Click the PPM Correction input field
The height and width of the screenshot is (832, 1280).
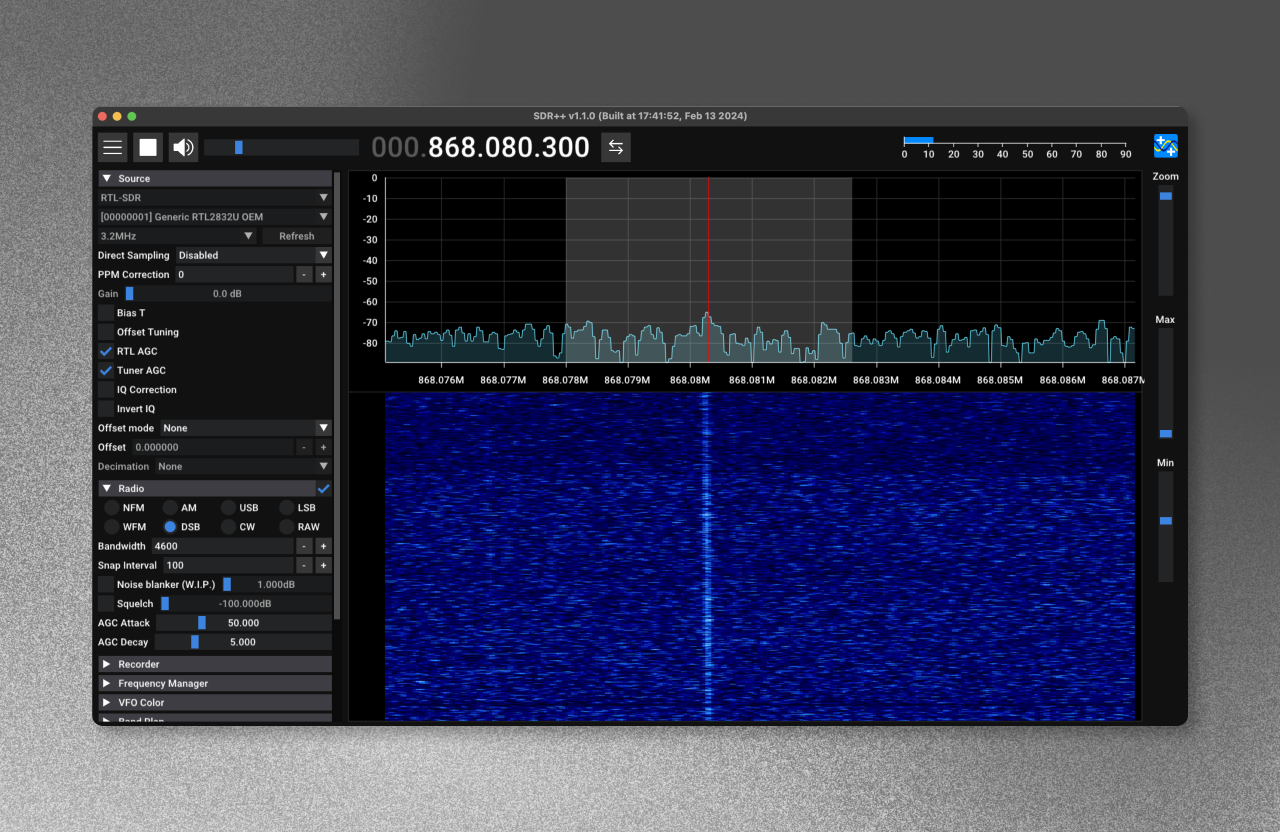234,274
